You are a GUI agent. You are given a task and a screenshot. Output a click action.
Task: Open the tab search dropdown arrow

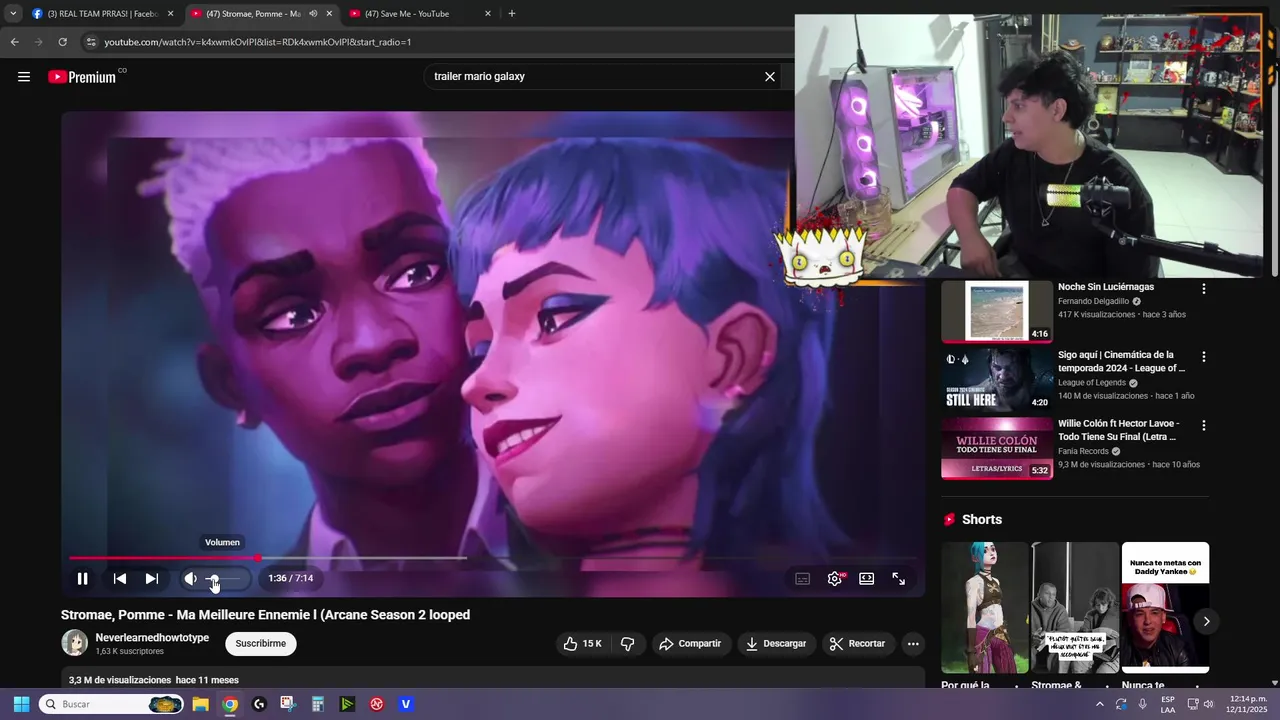pos(13,14)
